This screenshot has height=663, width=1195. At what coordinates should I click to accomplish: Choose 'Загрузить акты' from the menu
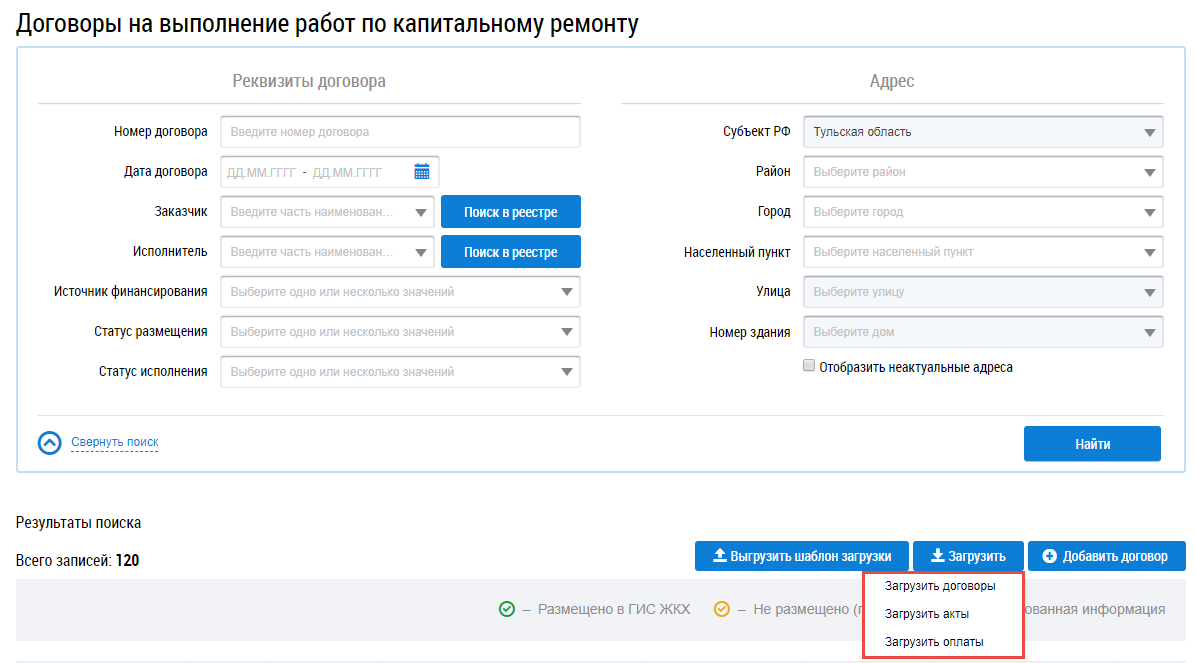coord(927,614)
